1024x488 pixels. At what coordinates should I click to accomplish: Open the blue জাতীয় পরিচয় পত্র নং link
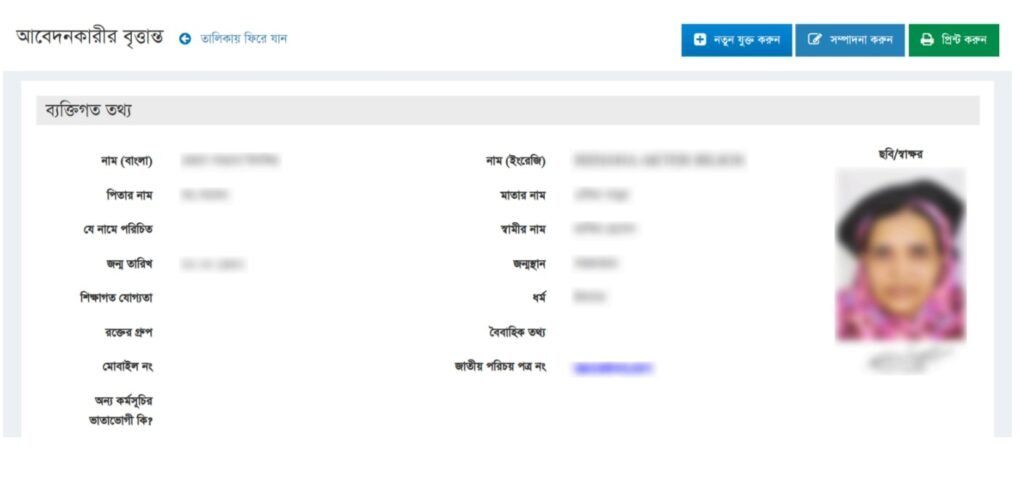pyautogui.click(x=613, y=368)
